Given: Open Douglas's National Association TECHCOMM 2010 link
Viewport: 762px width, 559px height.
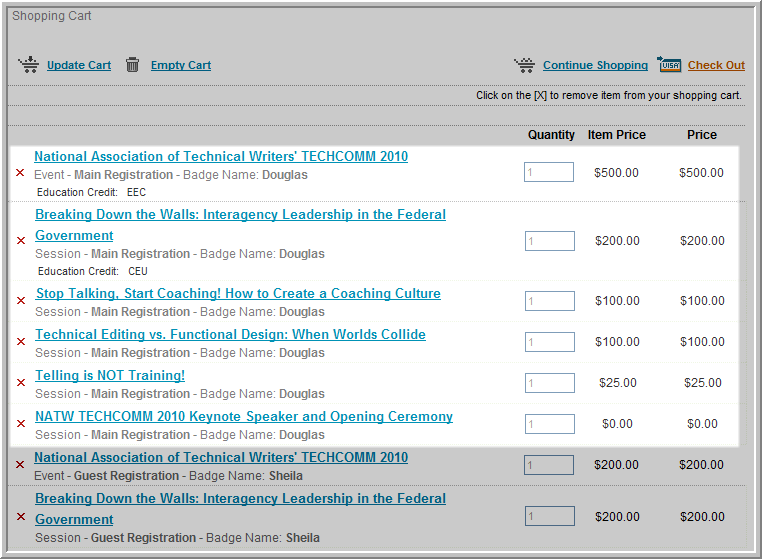Looking at the screenshot, I should (x=221, y=157).
